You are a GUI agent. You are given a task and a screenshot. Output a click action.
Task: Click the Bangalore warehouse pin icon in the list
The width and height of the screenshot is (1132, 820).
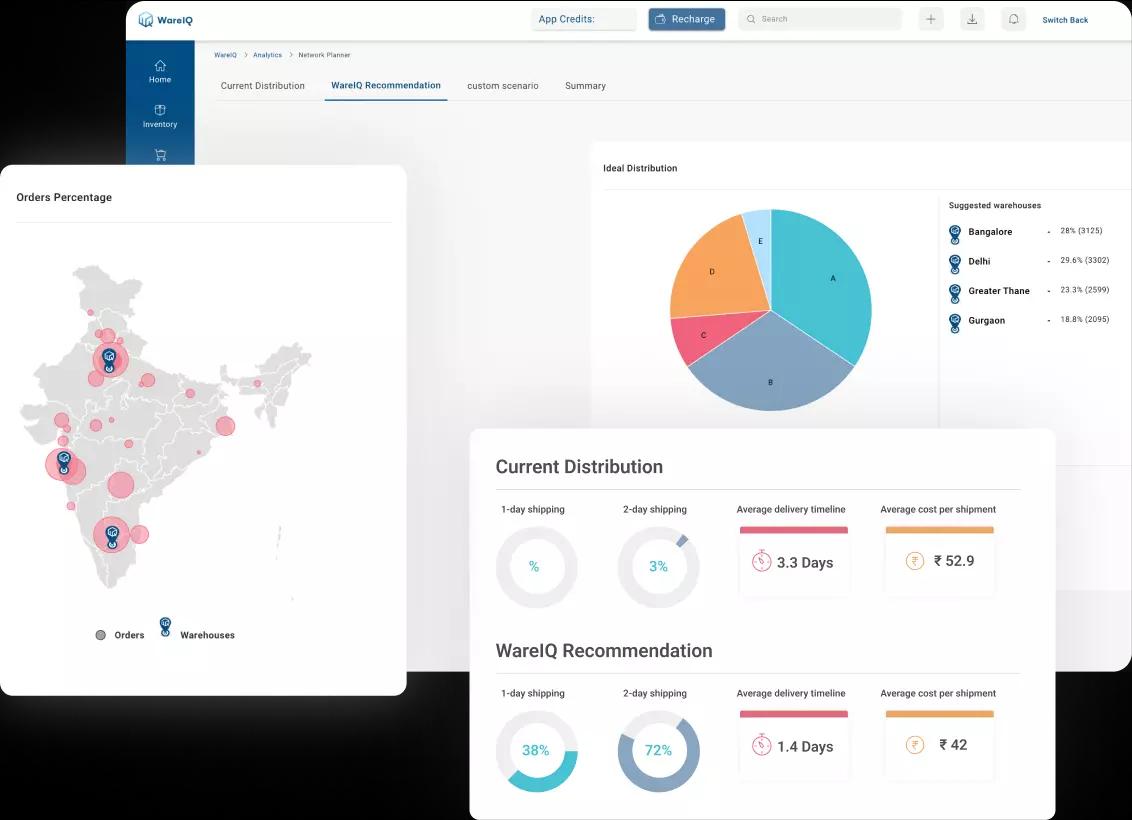click(955, 235)
